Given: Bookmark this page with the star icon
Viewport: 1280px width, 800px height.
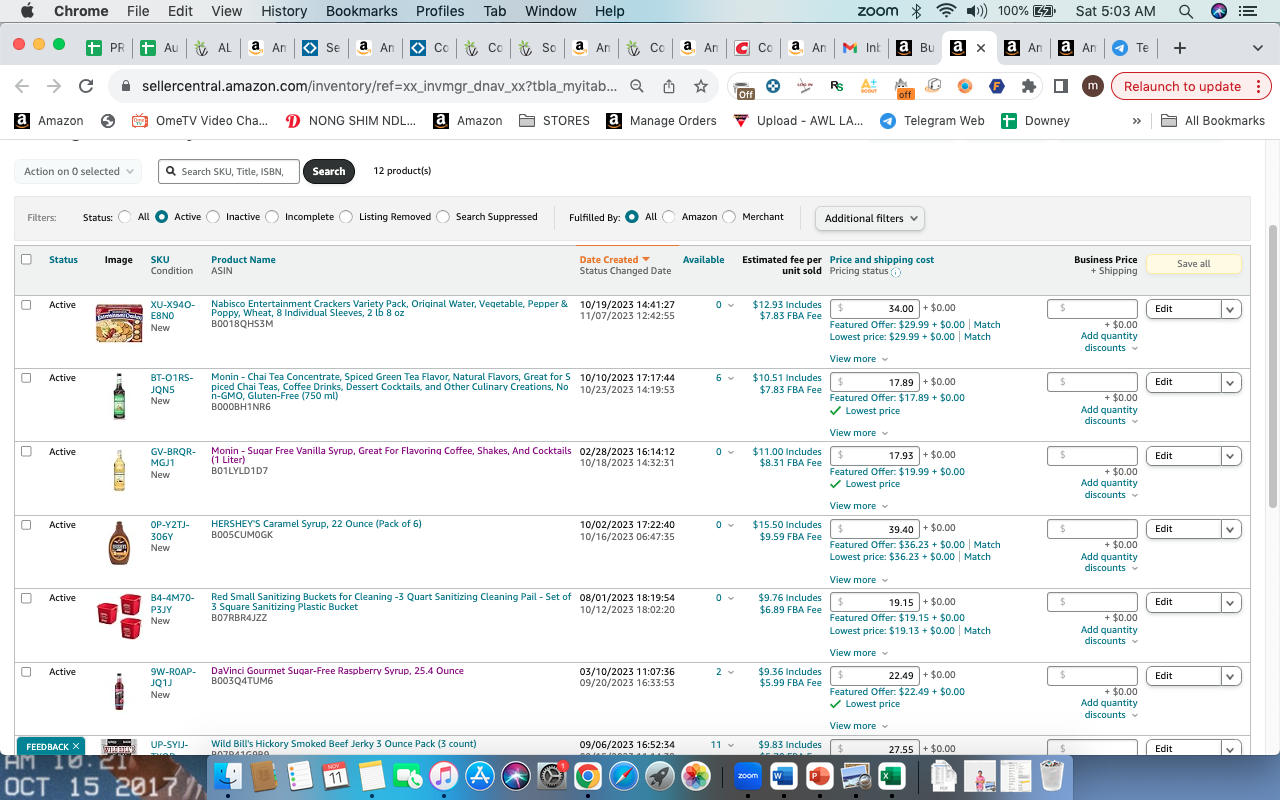Looking at the screenshot, I should click(x=701, y=86).
